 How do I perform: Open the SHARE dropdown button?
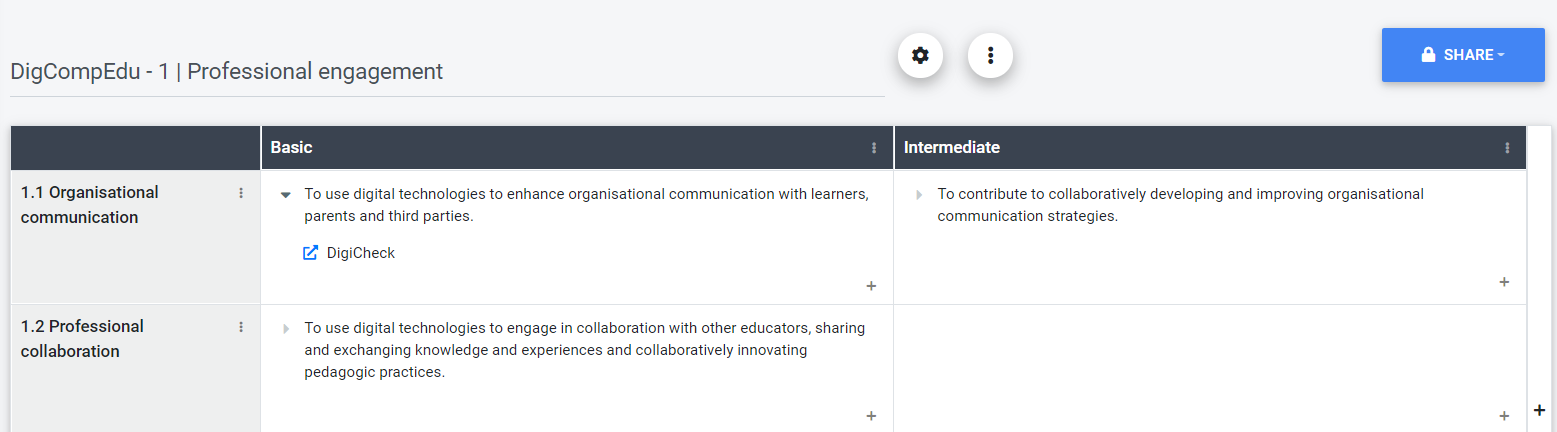(1463, 55)
